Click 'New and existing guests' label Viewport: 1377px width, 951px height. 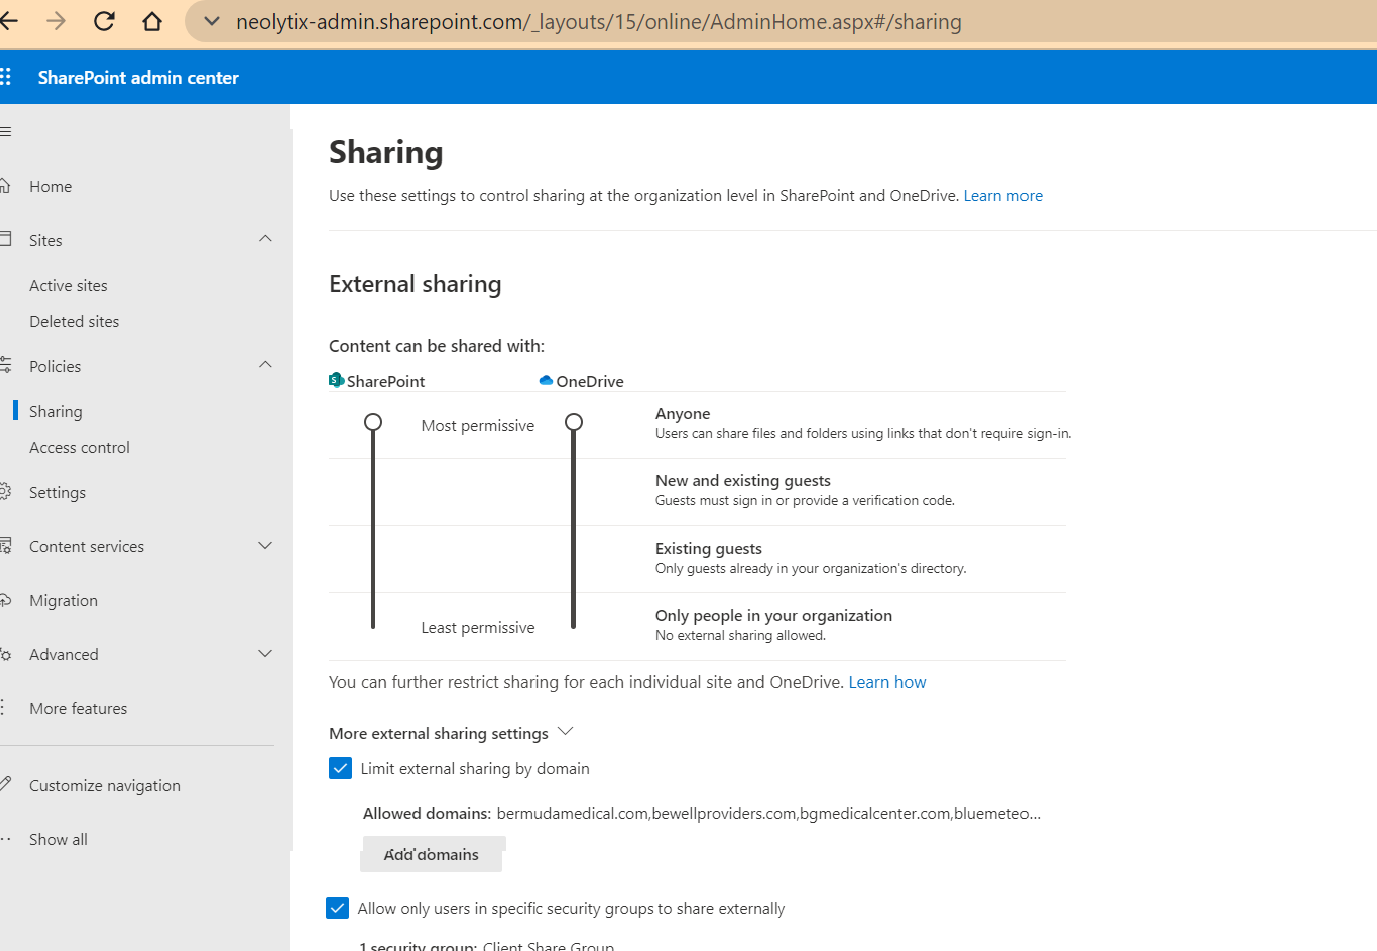coord(743,481)
